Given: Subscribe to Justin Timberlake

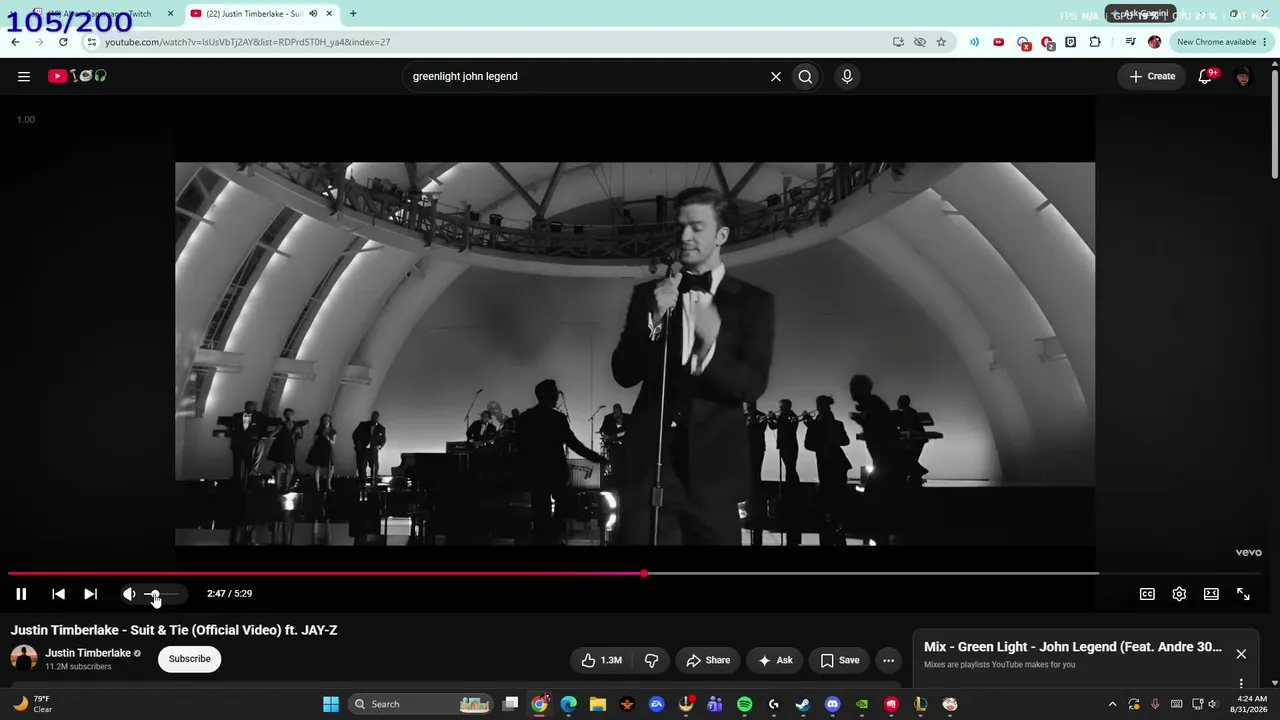Looking at the screenshot, I should click(189, 659).
